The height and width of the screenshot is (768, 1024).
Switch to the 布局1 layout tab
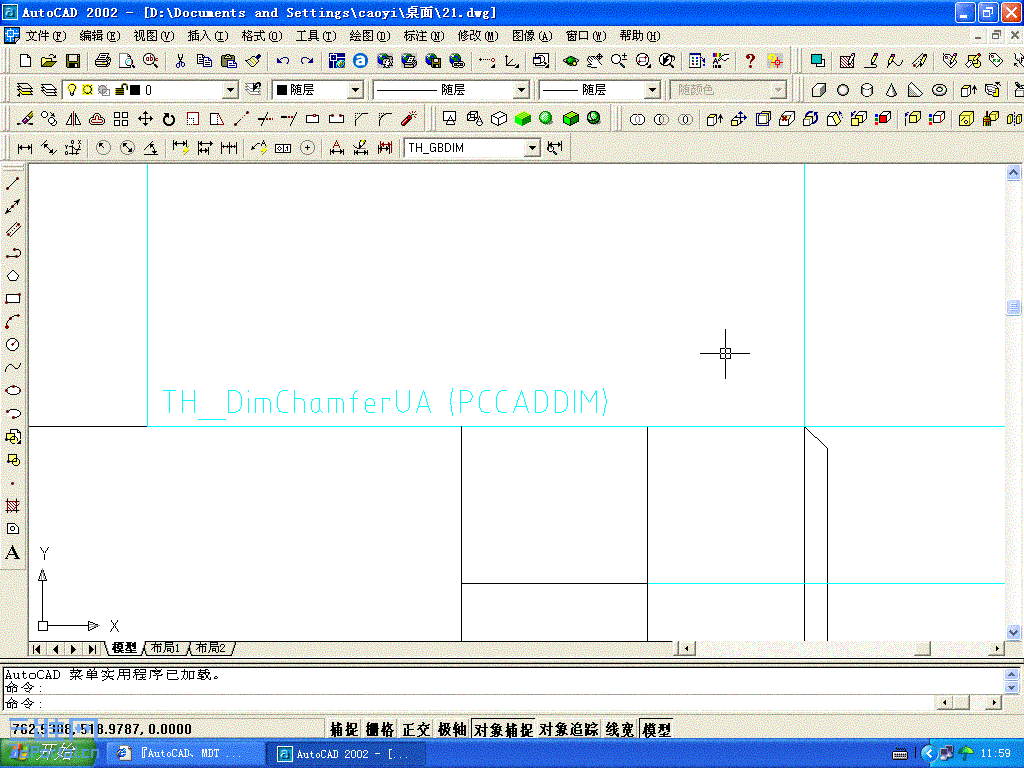pyautogui.click(x=165, y=648)
